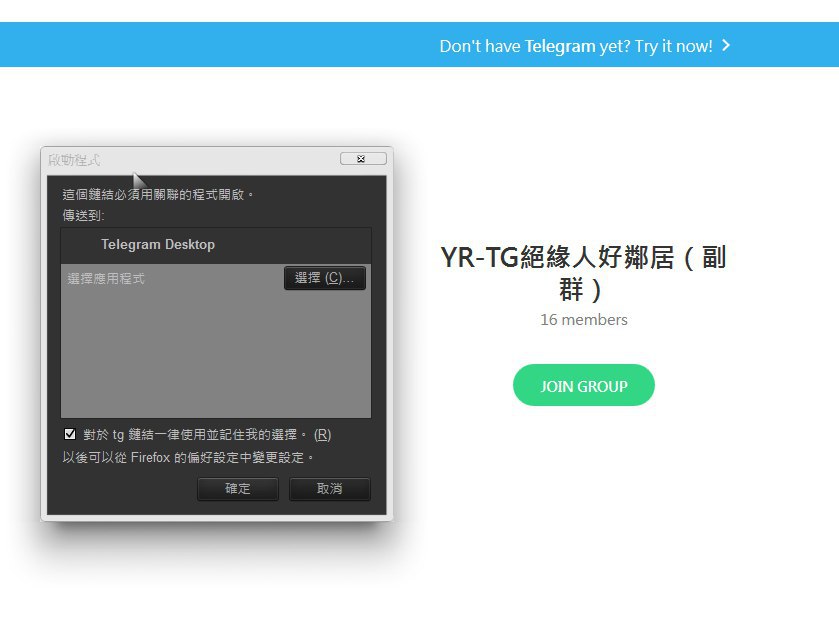The image size is (839, 626).
Task: Click the 啟動程式 dialog title bar text
Action: (74, 160)
